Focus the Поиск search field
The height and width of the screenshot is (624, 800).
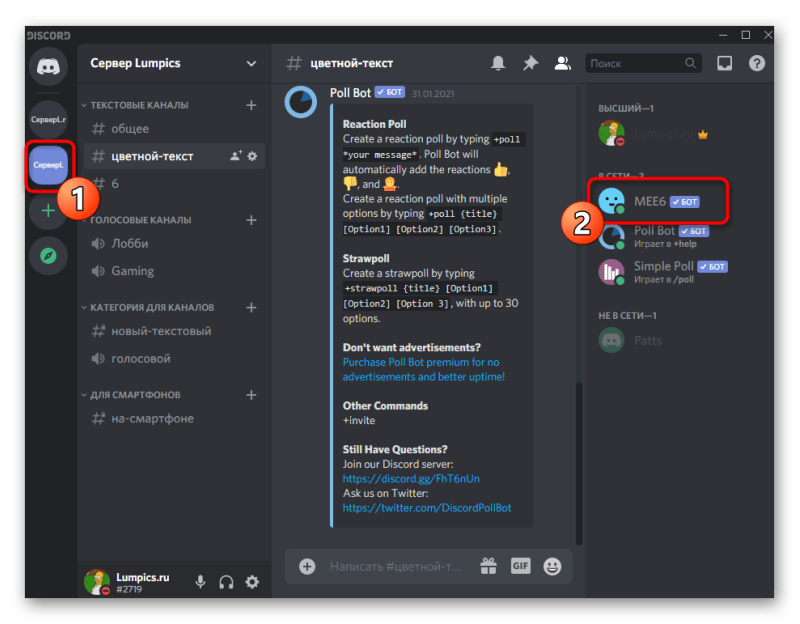[643, 63]
